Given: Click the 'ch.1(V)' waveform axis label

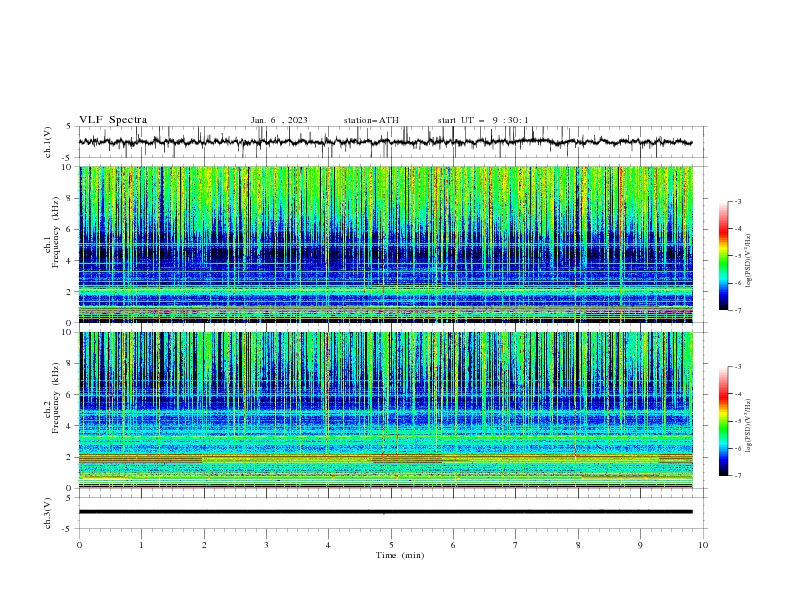Looking at the screenshot, I should [x=48, y=142].
